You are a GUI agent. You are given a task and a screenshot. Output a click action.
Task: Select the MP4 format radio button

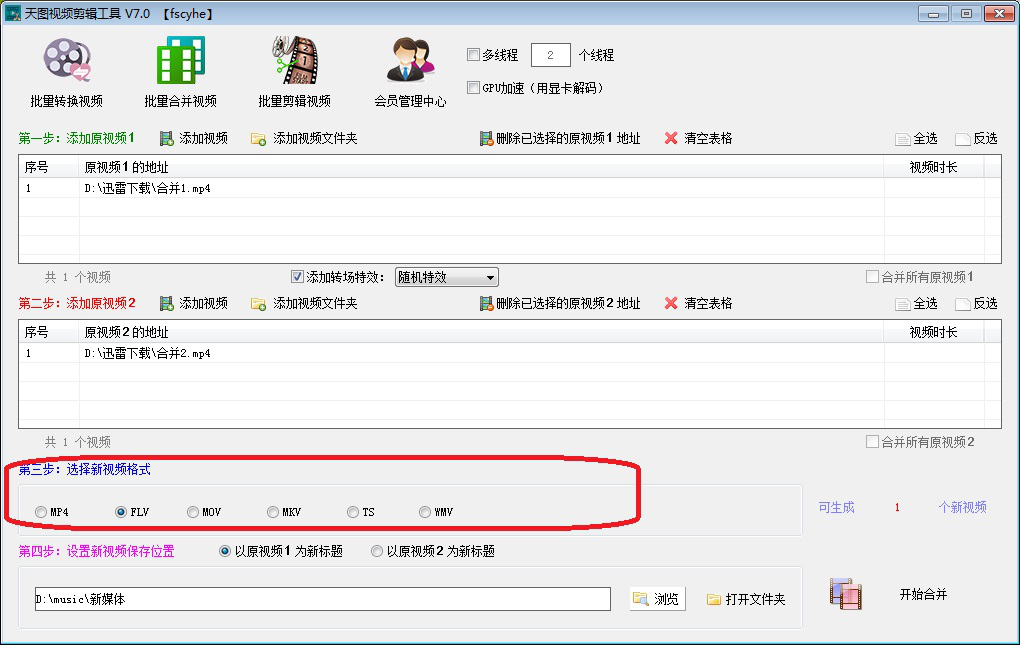click(x=41, y=512)
